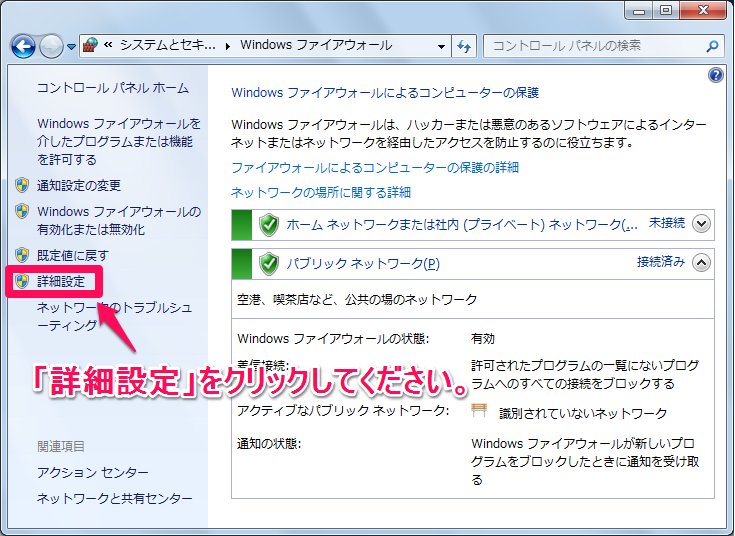Click the magnifier search icon

pos(712,46)
